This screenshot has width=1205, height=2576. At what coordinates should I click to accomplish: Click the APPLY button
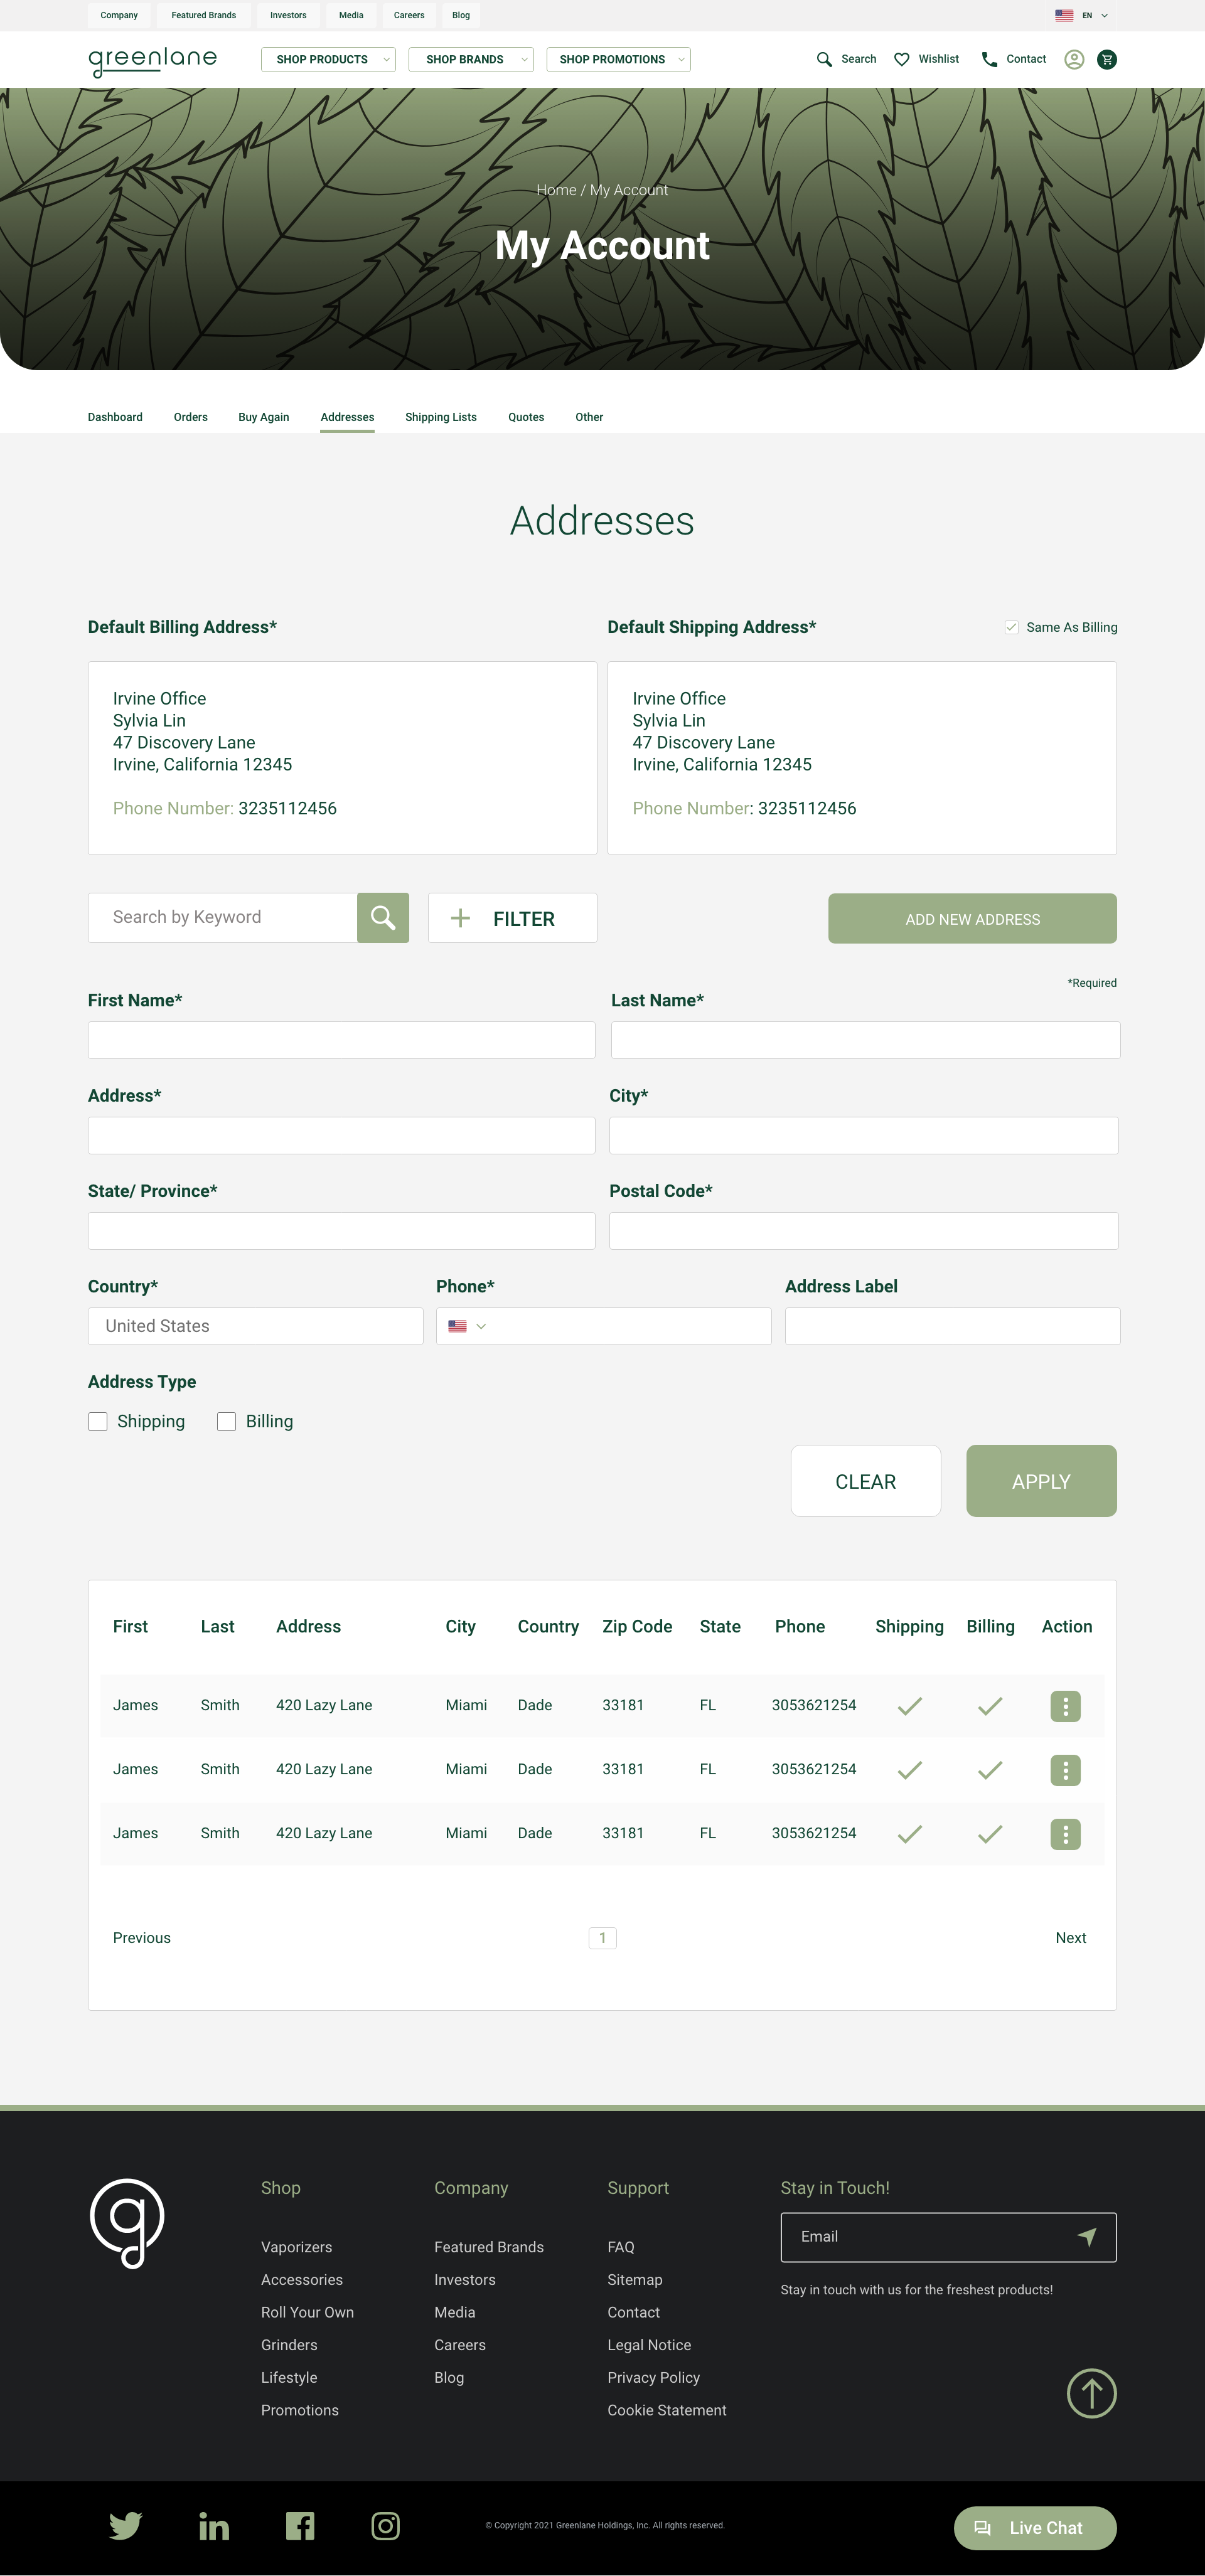(x=1041, y=1481)
